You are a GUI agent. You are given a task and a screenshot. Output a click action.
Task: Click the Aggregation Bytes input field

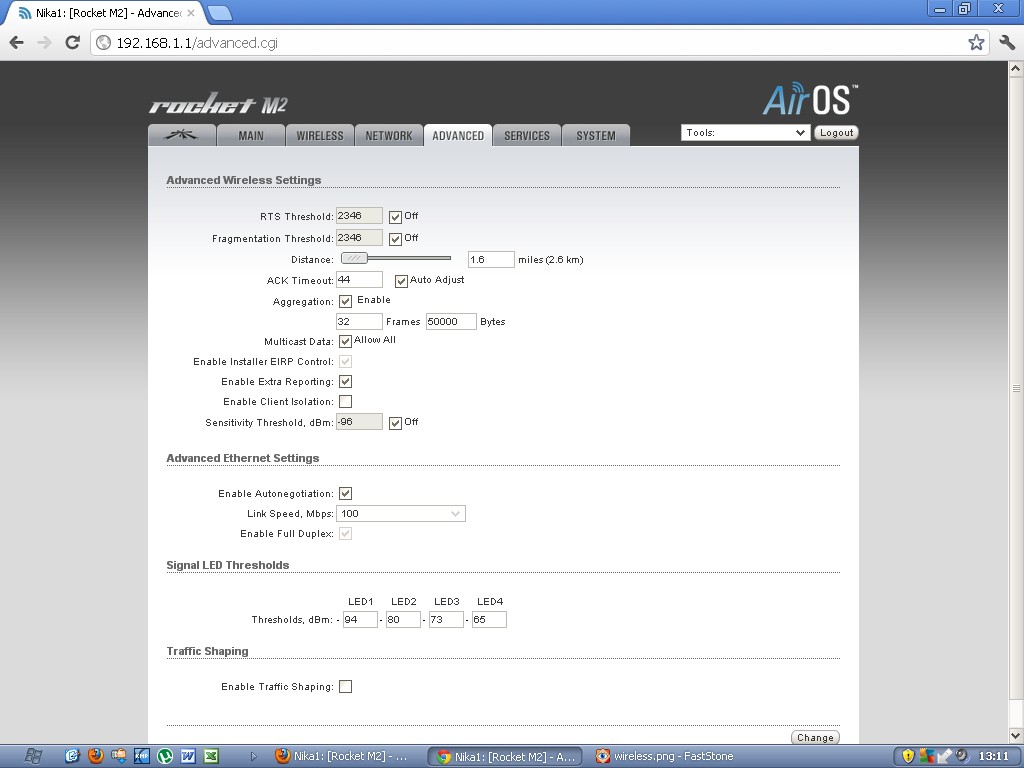(451, 321)
